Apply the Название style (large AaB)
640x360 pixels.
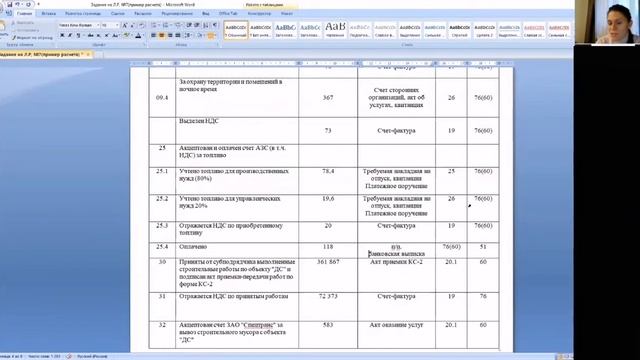pyautogui.click(x=335, y=30)
